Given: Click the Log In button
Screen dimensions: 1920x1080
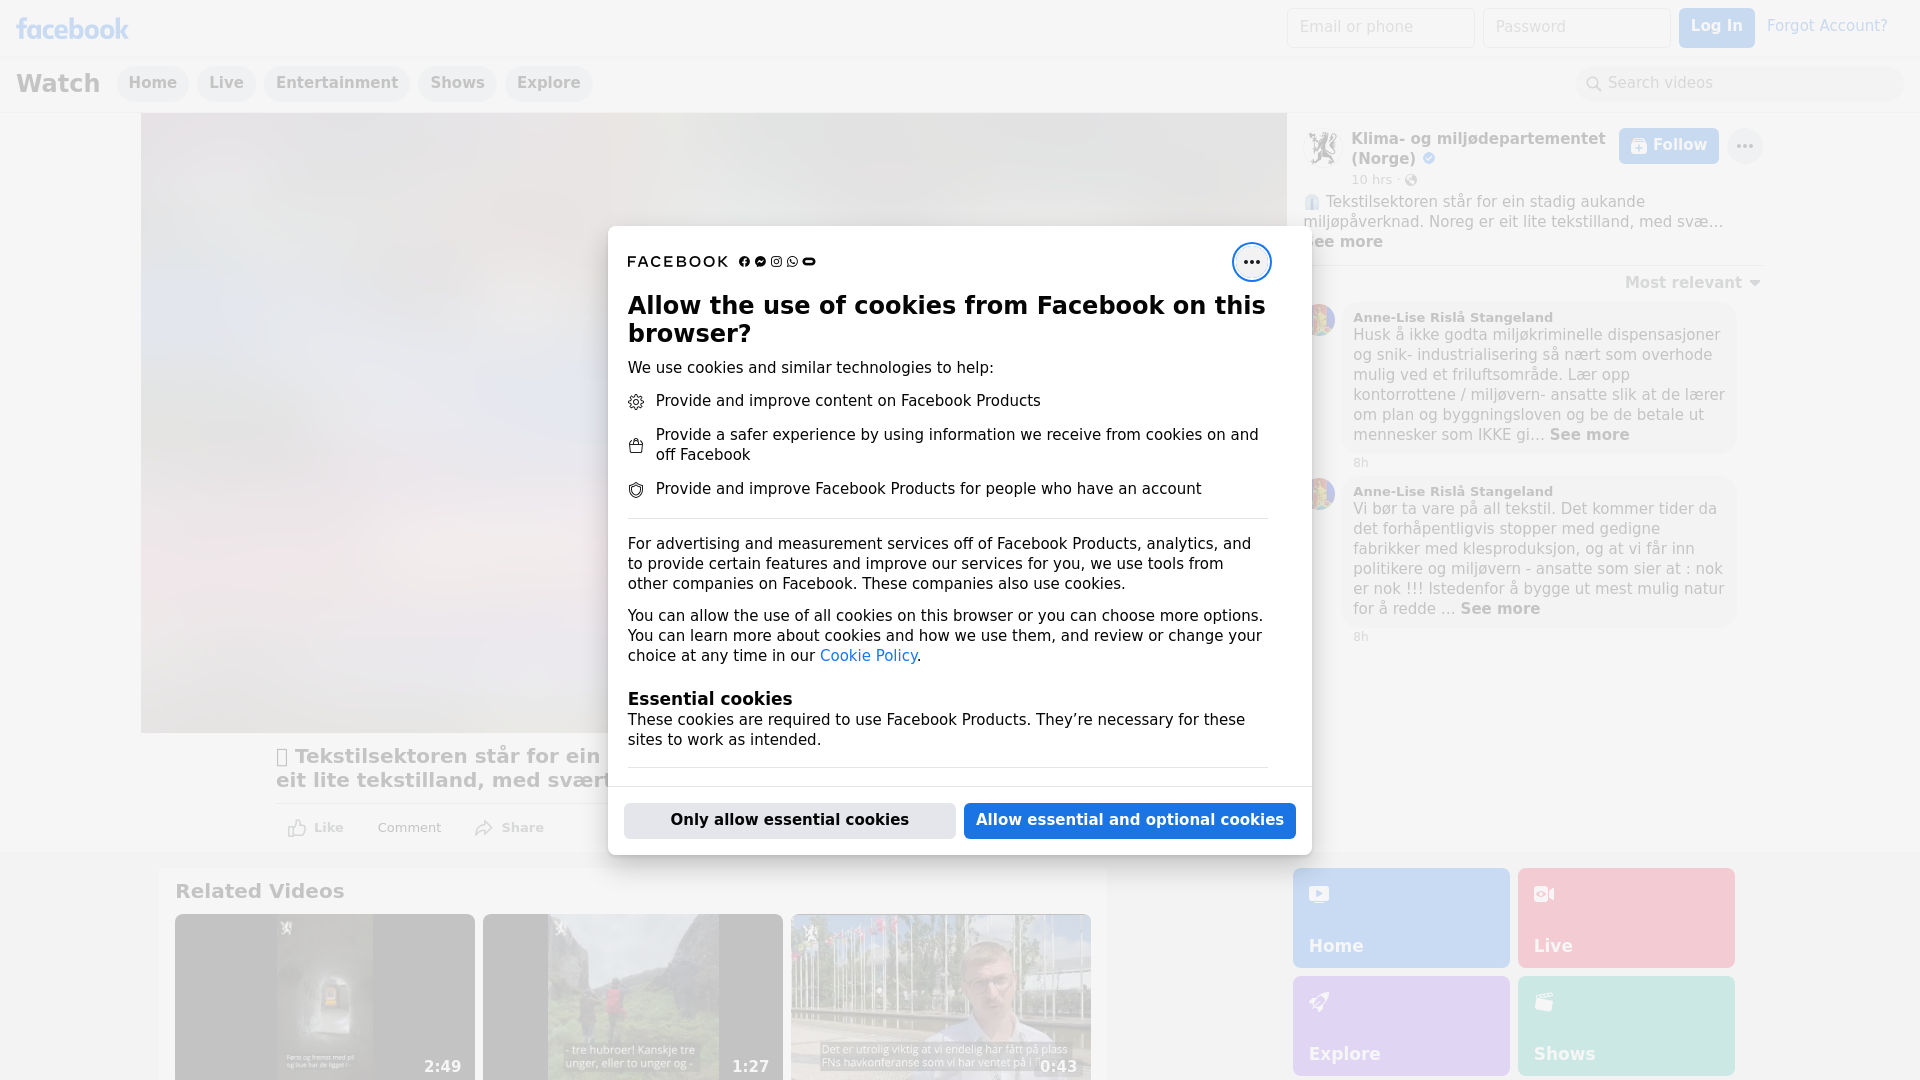Looking at the screenshot, I should 1716,28.
